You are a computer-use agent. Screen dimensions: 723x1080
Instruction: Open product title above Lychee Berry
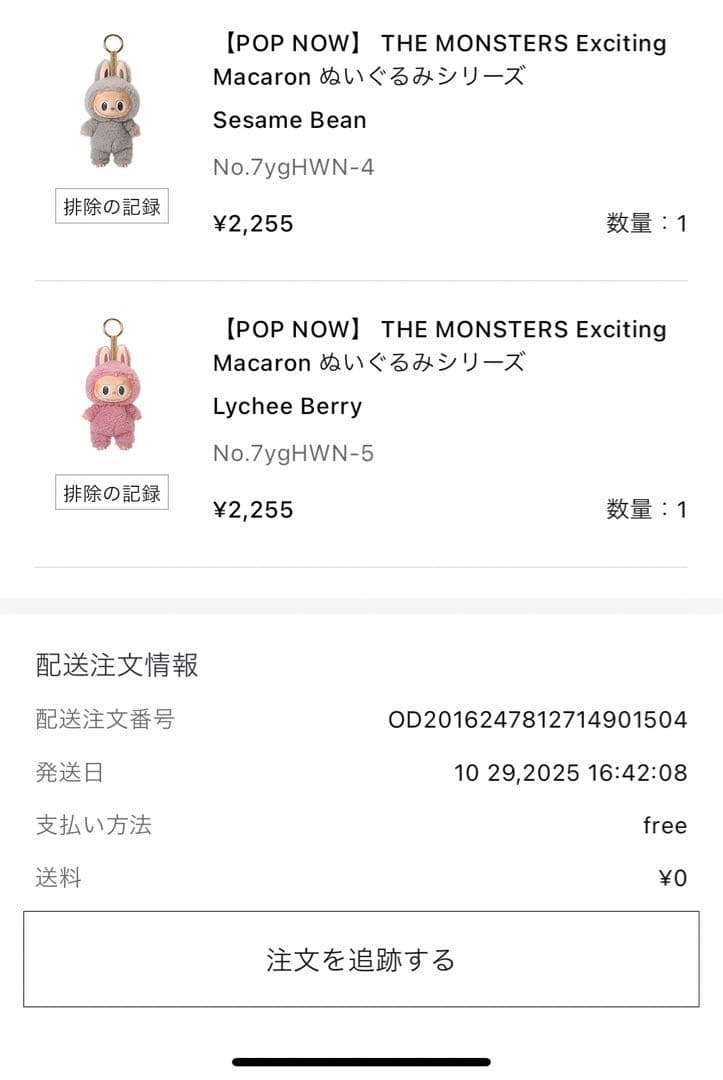click(439, 345)
